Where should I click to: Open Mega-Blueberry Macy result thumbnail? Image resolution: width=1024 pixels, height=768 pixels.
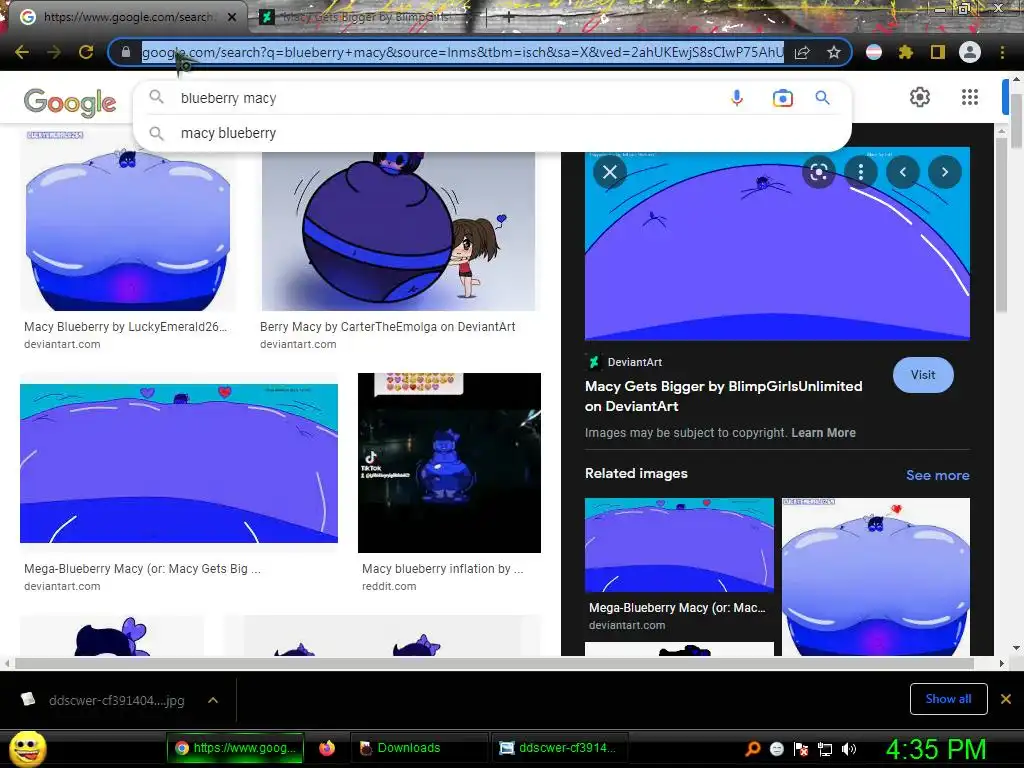(x=179, y=463)
